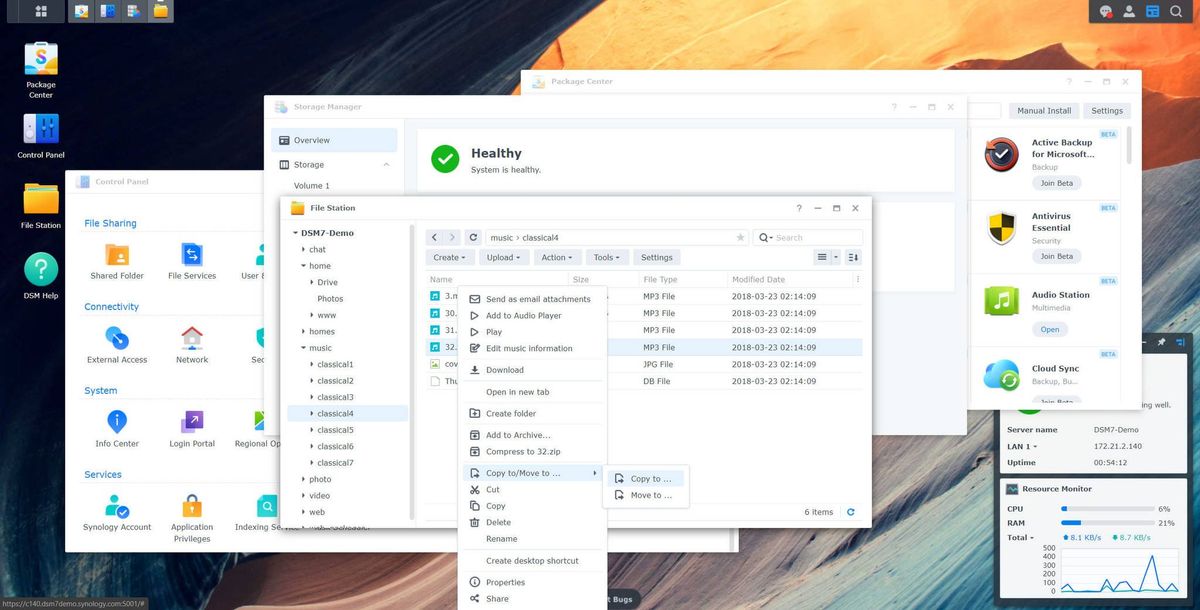The width and height of the screenshot is (1200, 610).
Task: Open Package Center desktop icon
Action: tap(41, 68)
